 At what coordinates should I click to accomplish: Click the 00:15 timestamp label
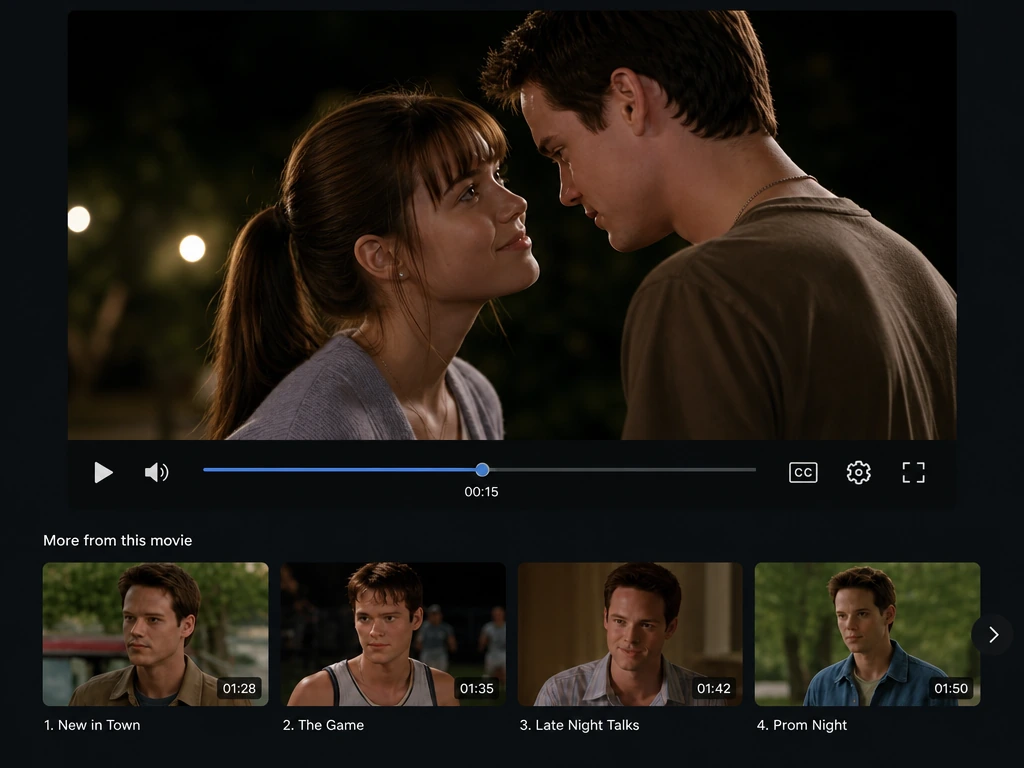pyautogui.click(x=481, y=492)
